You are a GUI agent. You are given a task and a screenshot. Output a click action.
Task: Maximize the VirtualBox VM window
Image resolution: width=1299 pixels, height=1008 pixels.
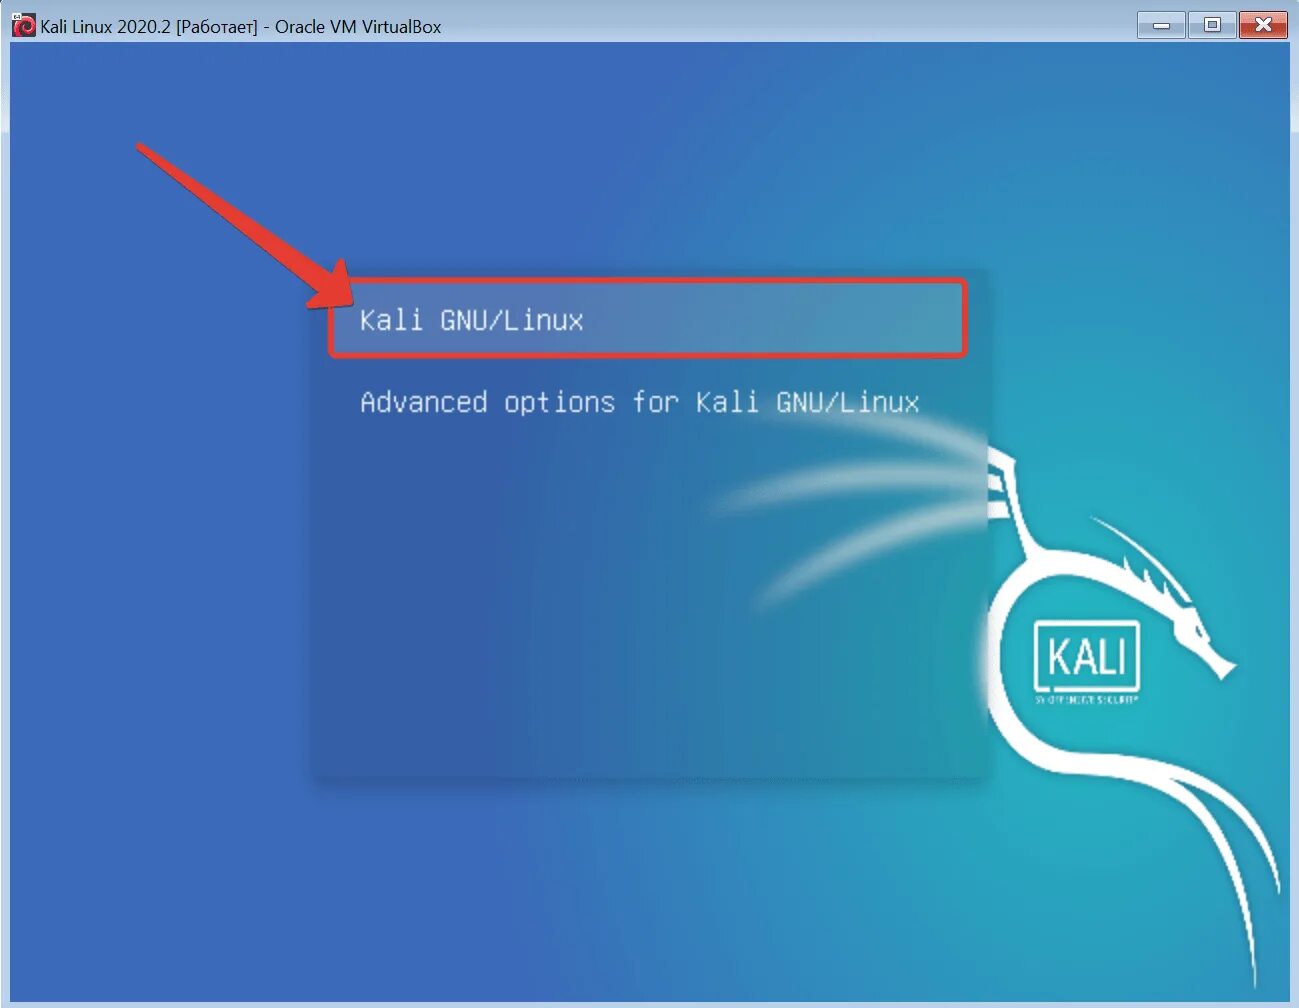click(x=1212, y=25)
